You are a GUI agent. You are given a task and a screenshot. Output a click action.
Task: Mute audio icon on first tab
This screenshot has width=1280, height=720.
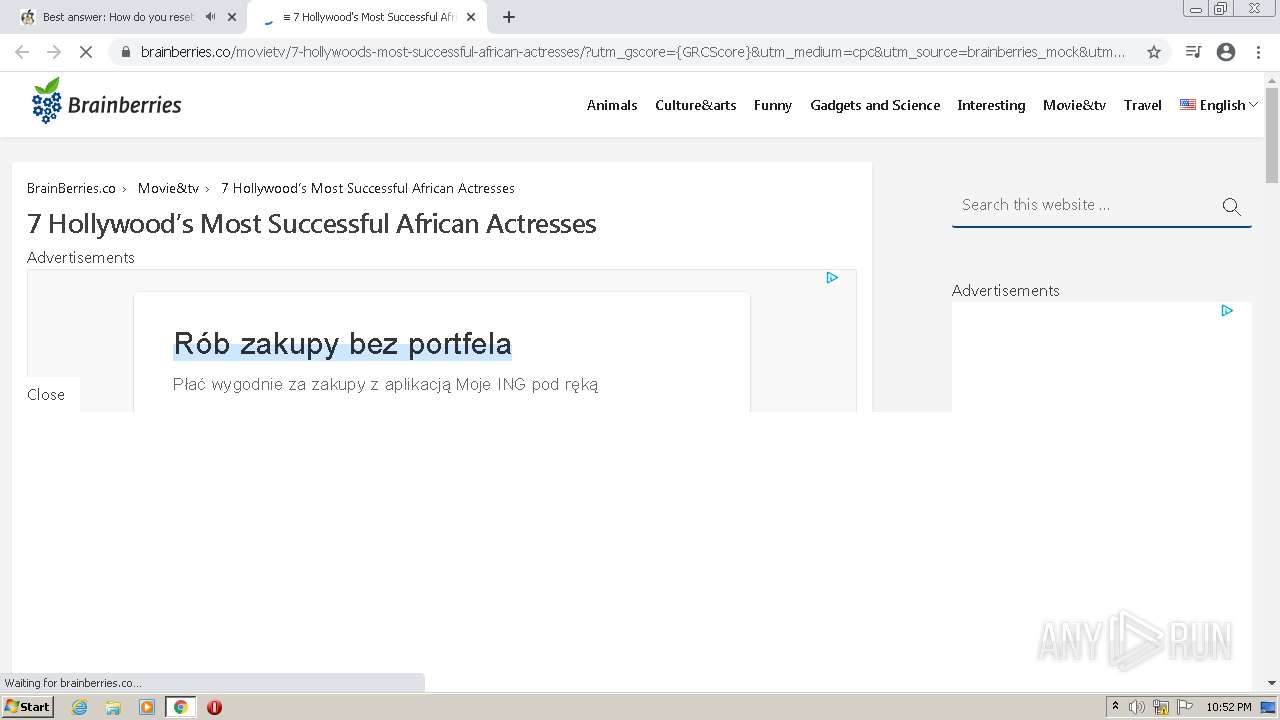(211, 17)
